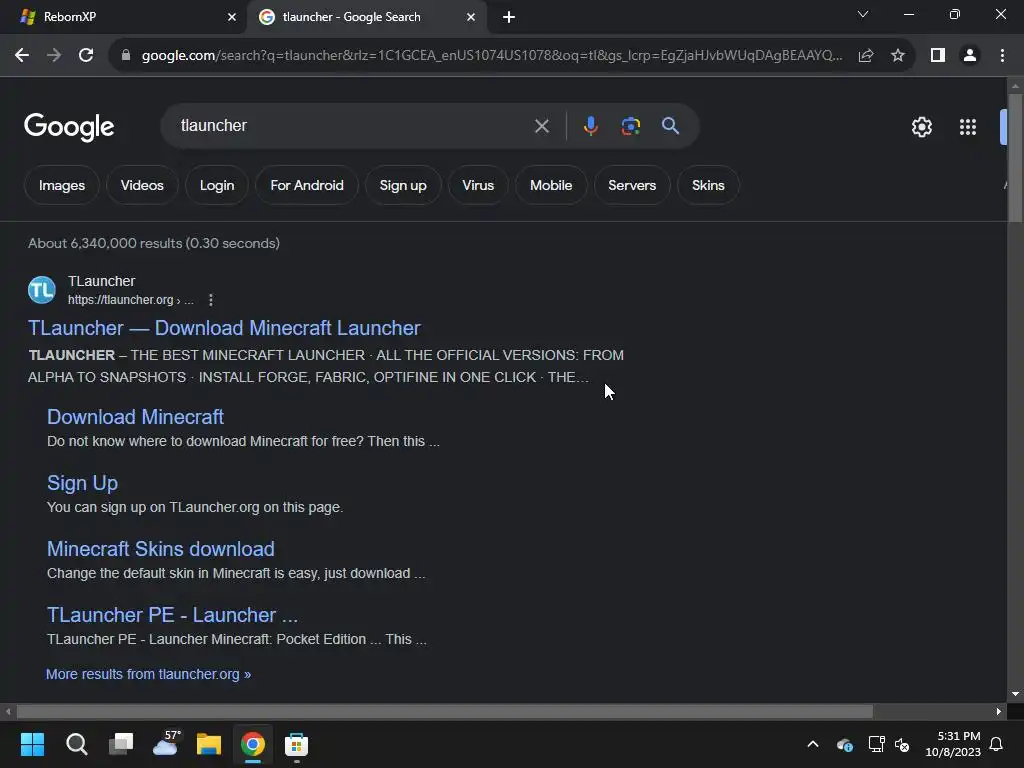Open the Windows Start menu

pos(32,744)
